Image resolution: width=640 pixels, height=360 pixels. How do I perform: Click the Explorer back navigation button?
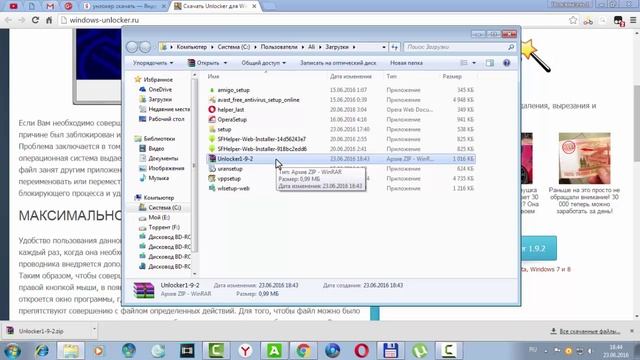tap(132, 47)
